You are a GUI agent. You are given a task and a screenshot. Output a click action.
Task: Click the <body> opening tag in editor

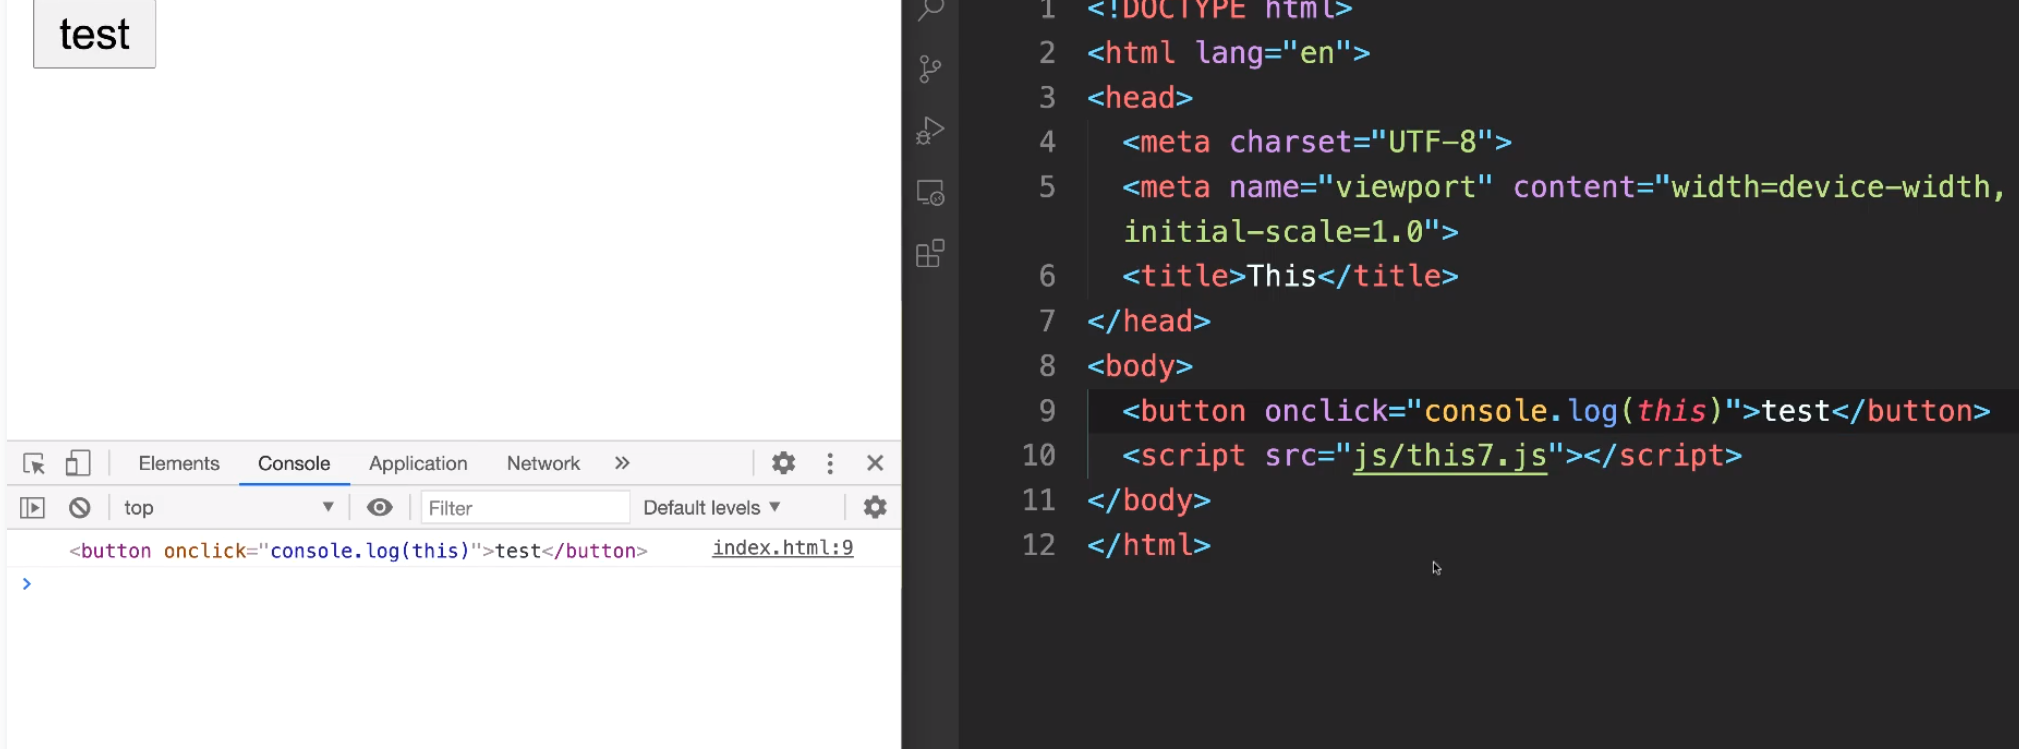point(1140,366)
